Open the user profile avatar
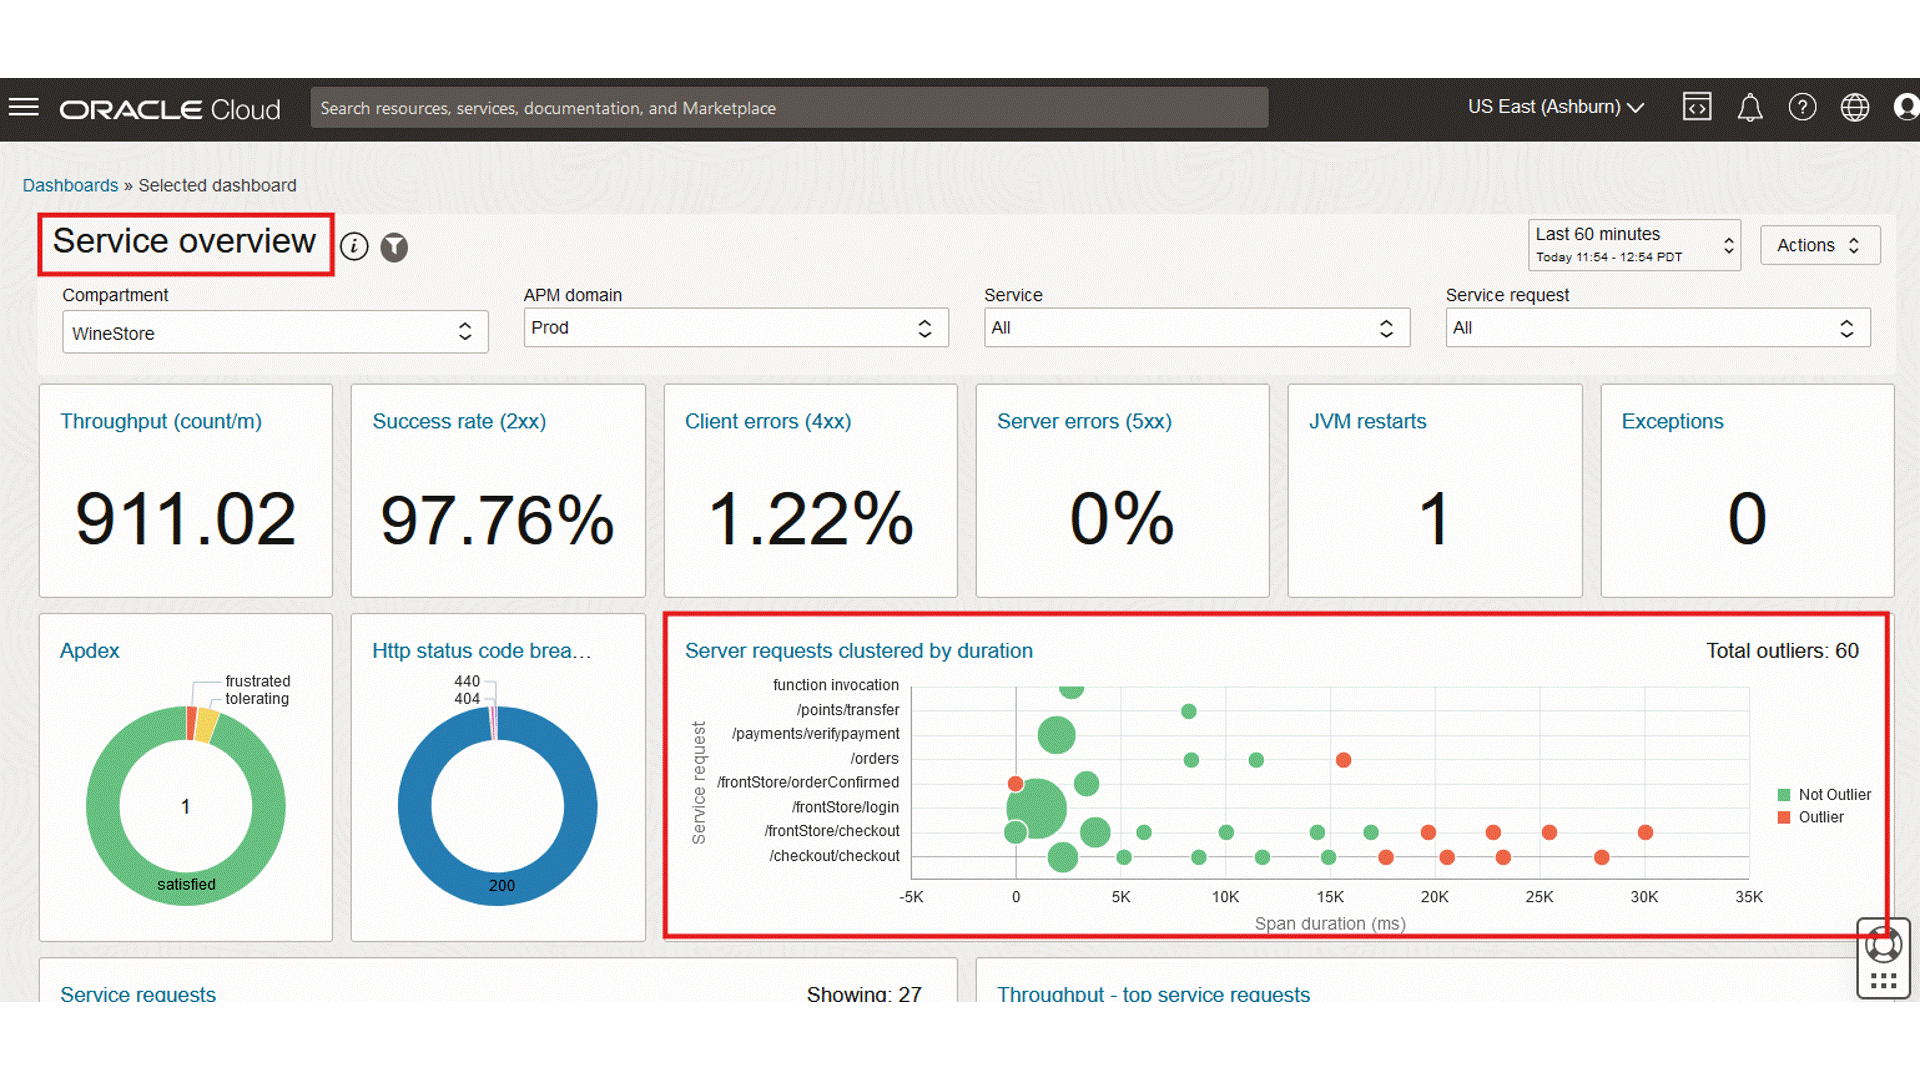 [x=1906, y=107]
